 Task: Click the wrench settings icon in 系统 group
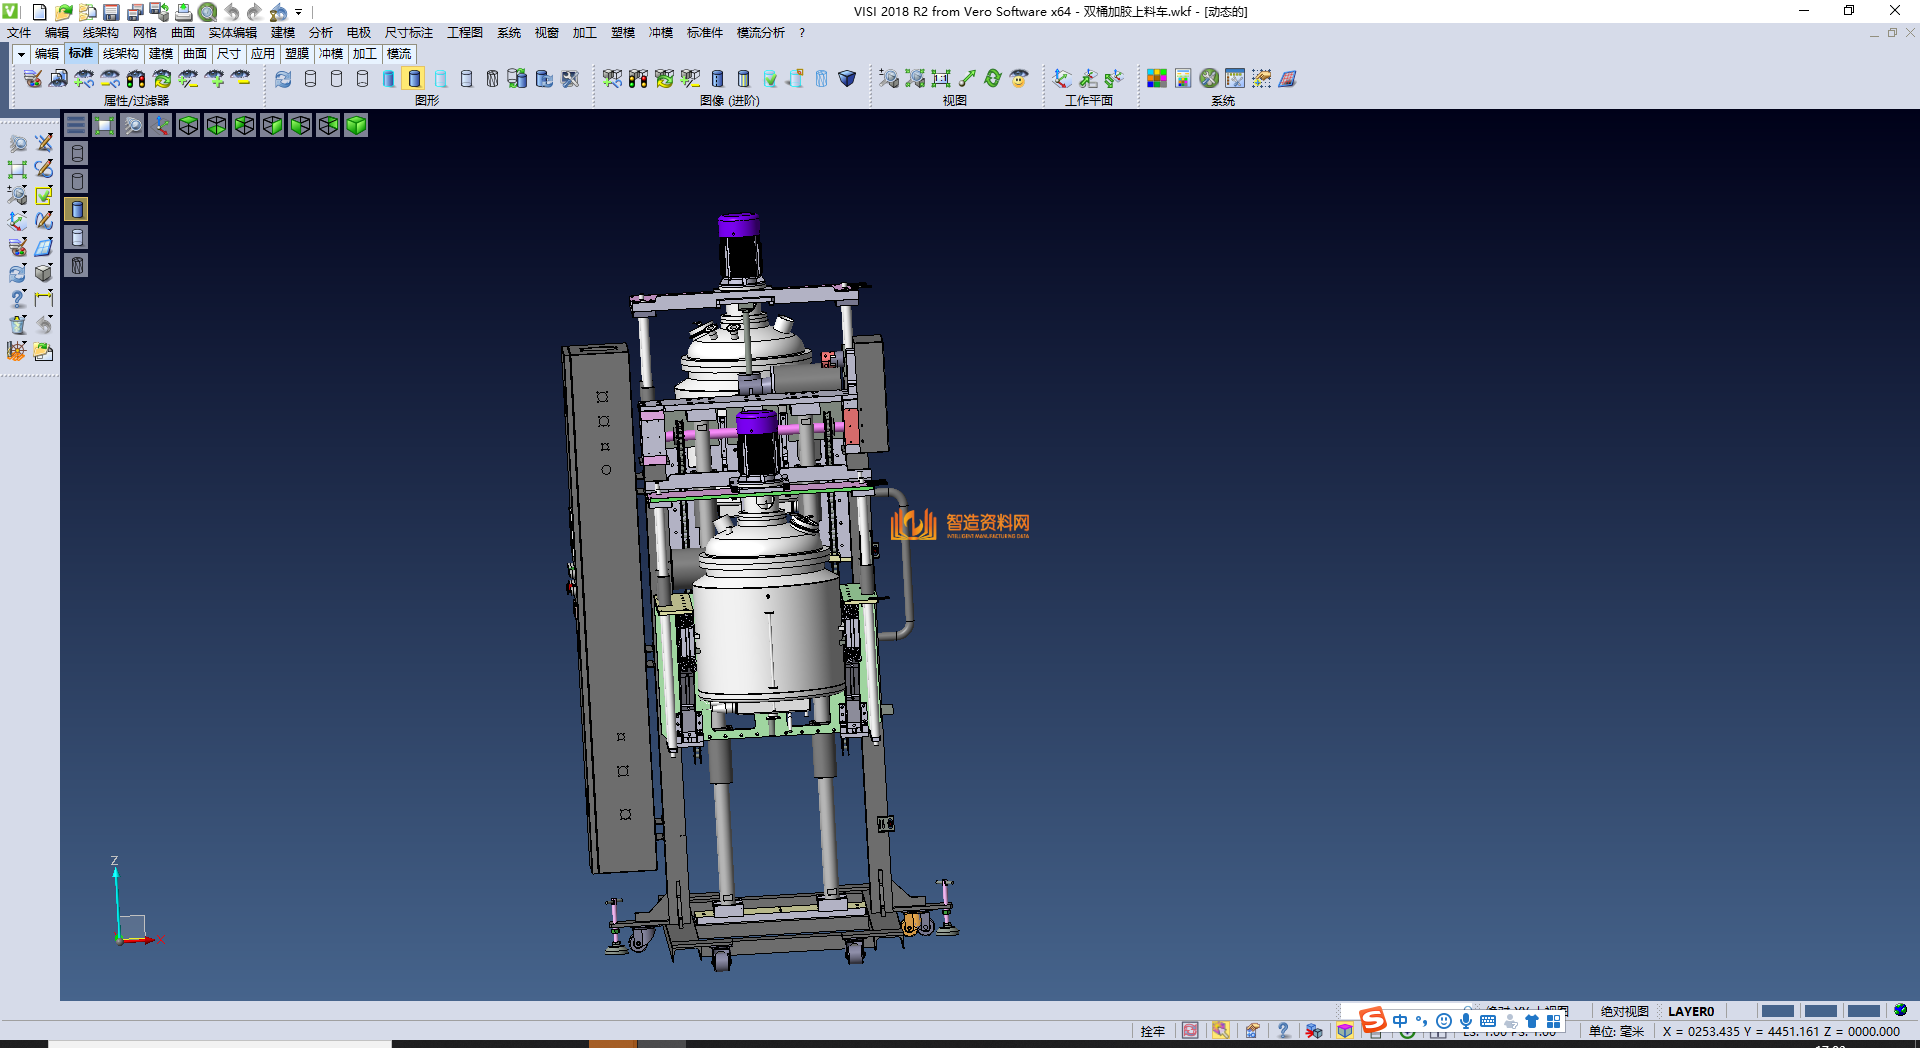tap(1209, 78)
